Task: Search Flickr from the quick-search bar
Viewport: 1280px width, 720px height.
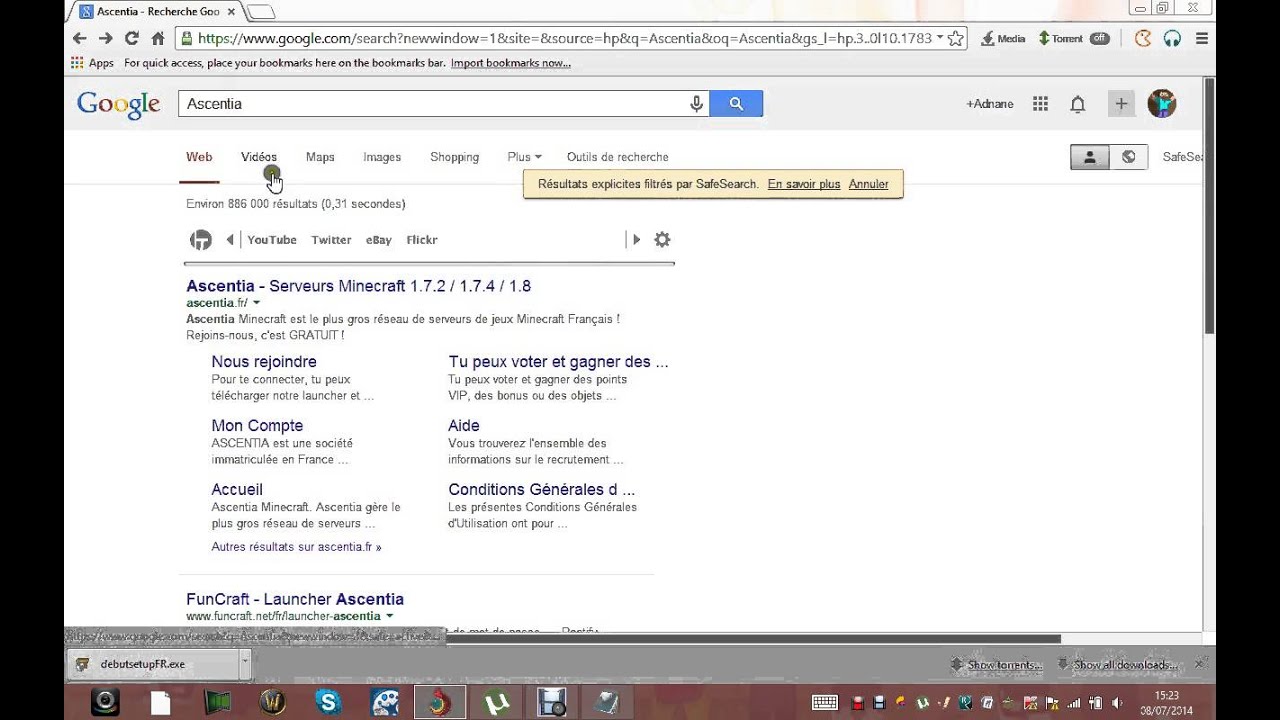Action: [422, 240]
